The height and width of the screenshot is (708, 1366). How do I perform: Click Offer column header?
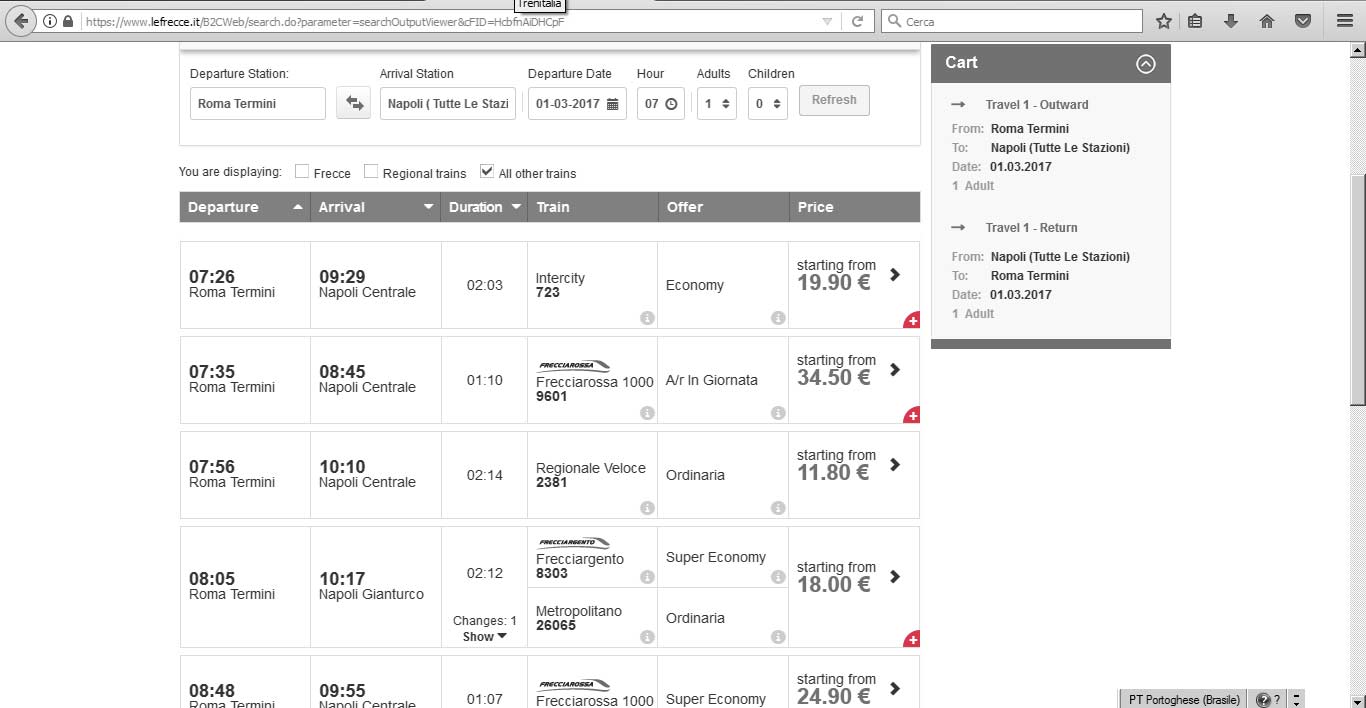click(x=723, y=207)
